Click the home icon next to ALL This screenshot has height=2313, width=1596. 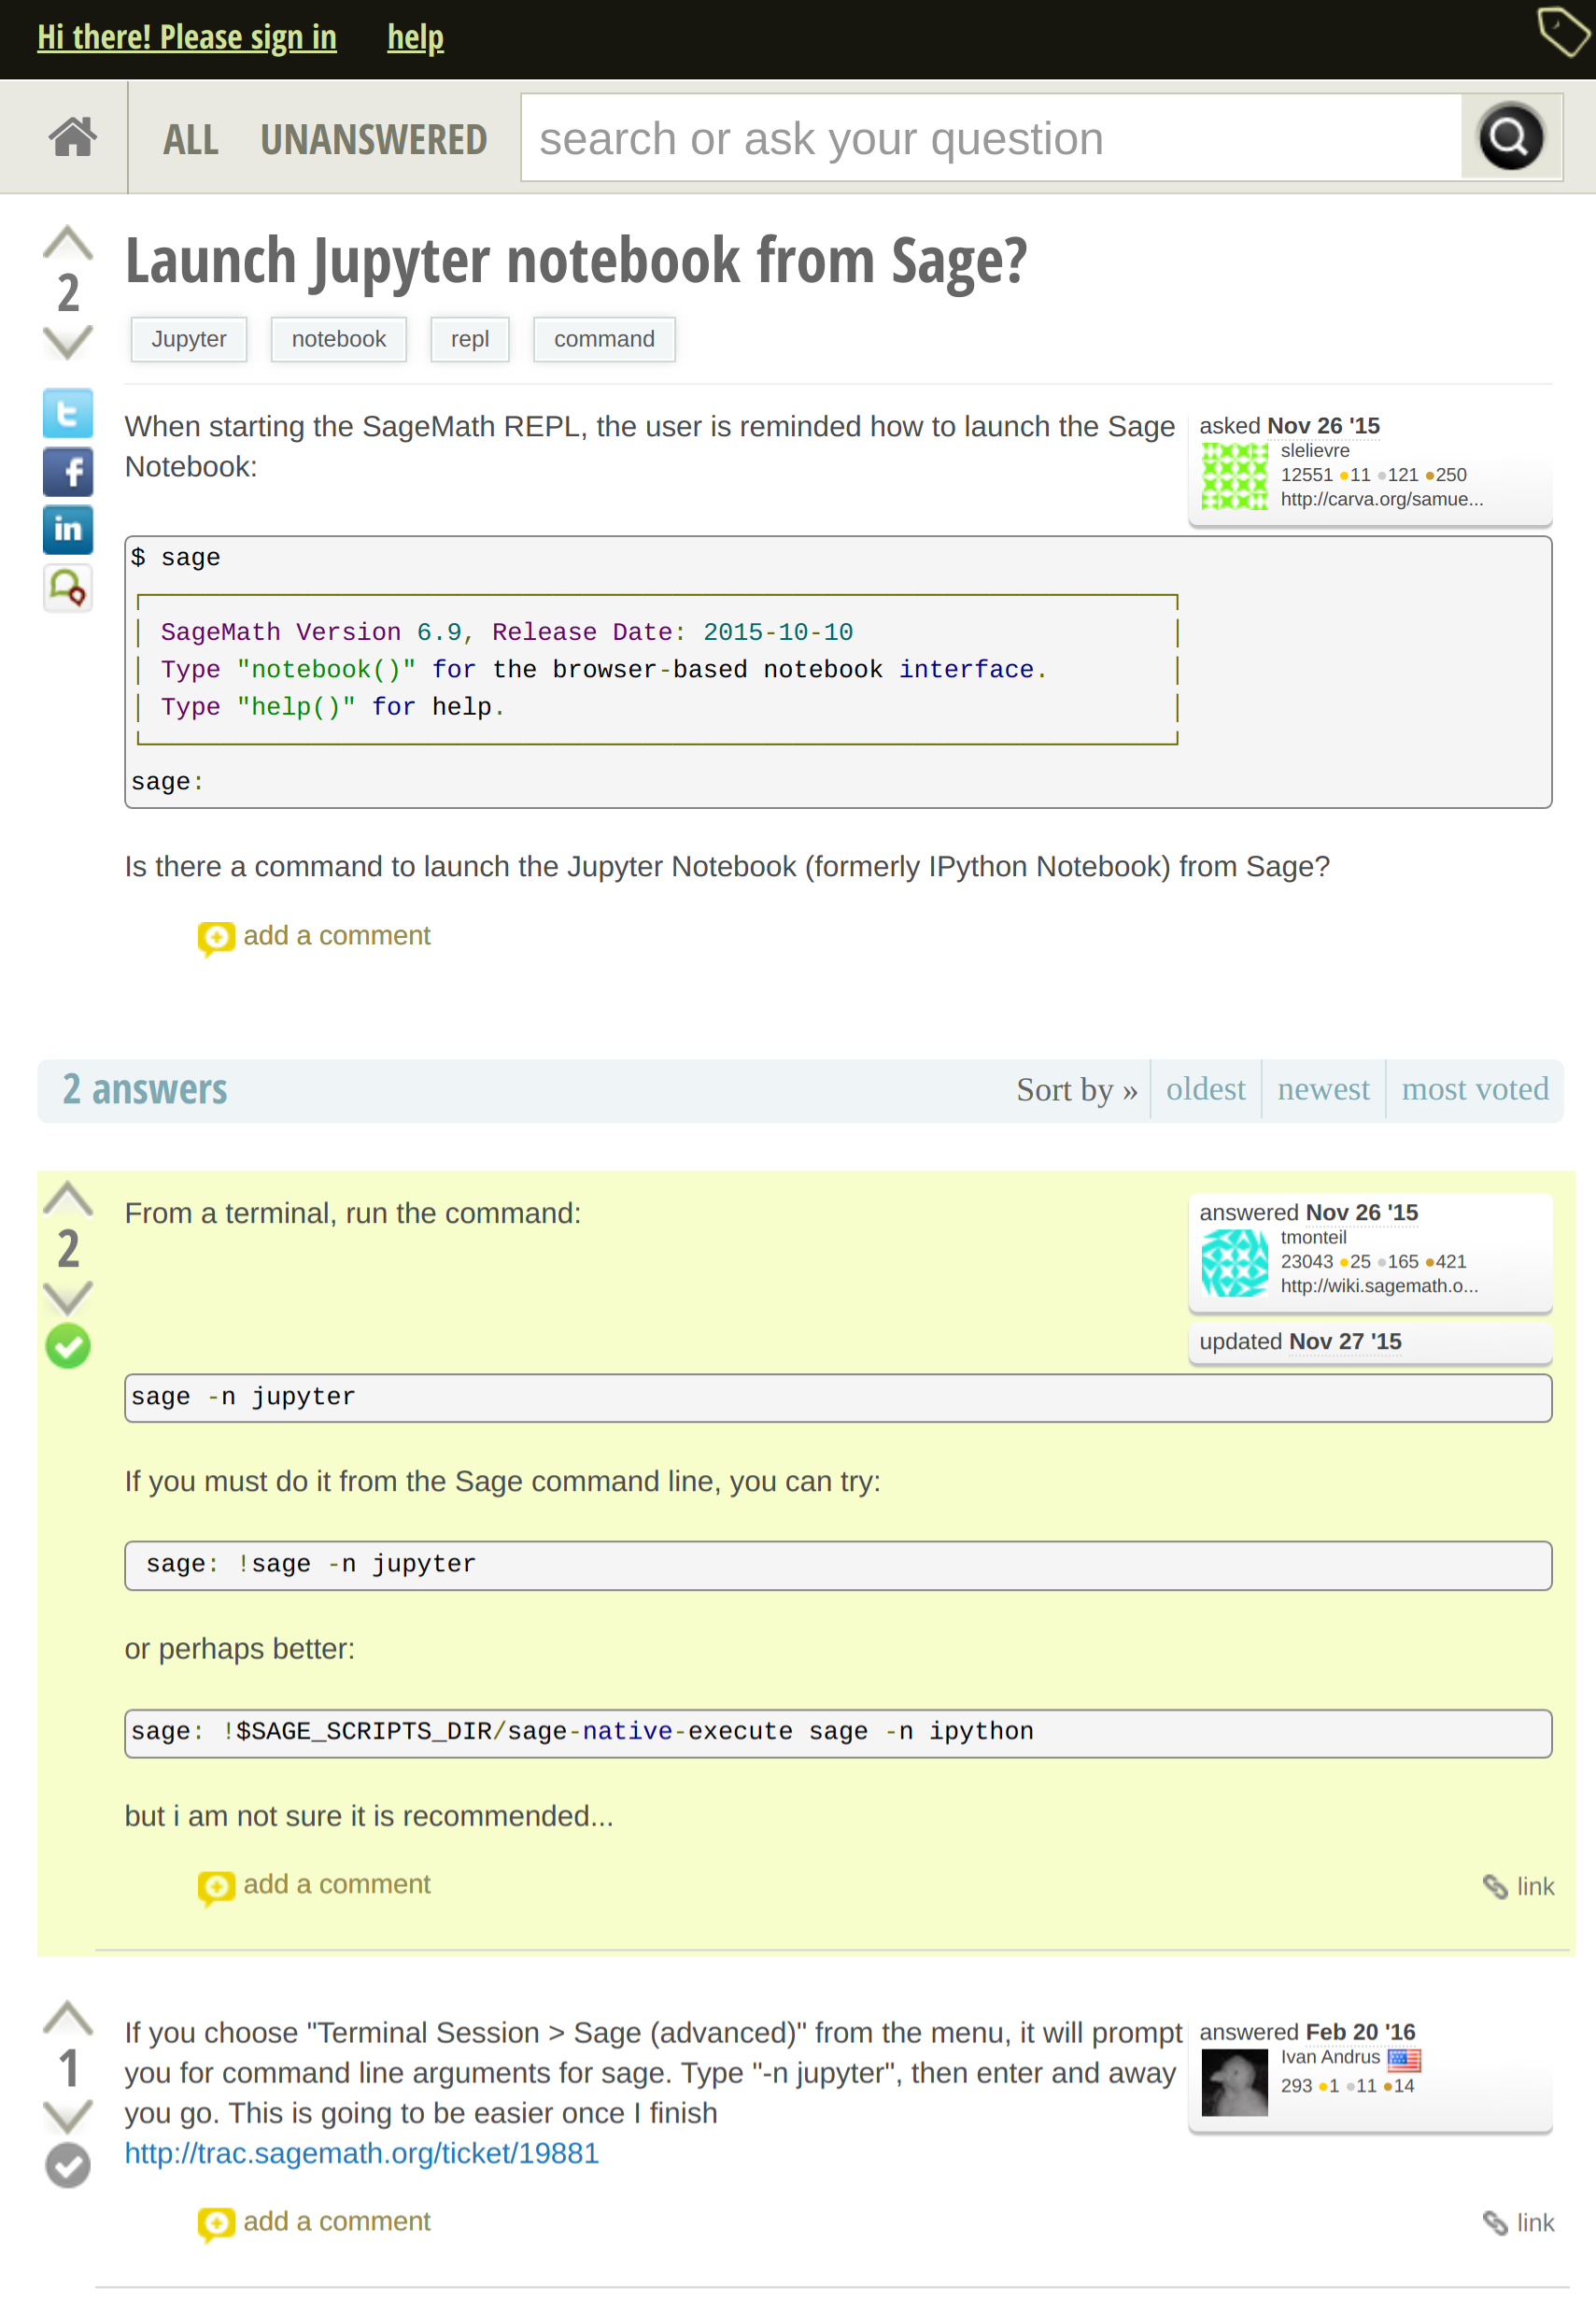pyautogui.click(x=74, y=137)
